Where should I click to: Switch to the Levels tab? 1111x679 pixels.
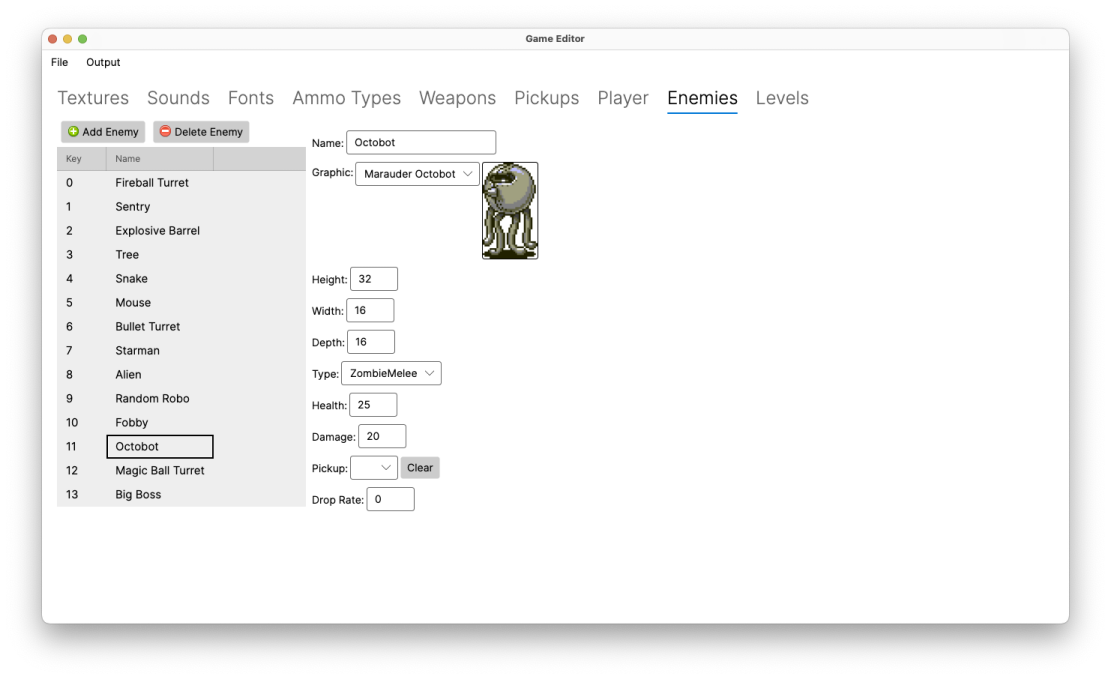tap(782, 98)
